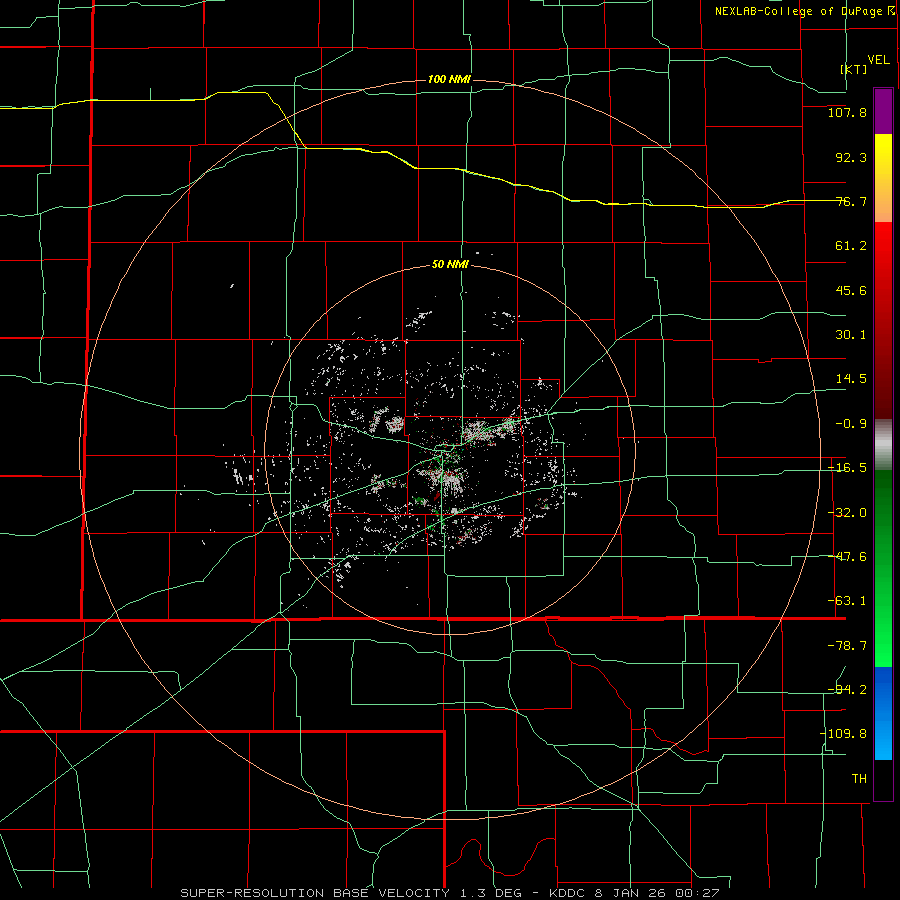Click the 76.7 velocity scale value
900x900 pixels.
pos(851,201)
